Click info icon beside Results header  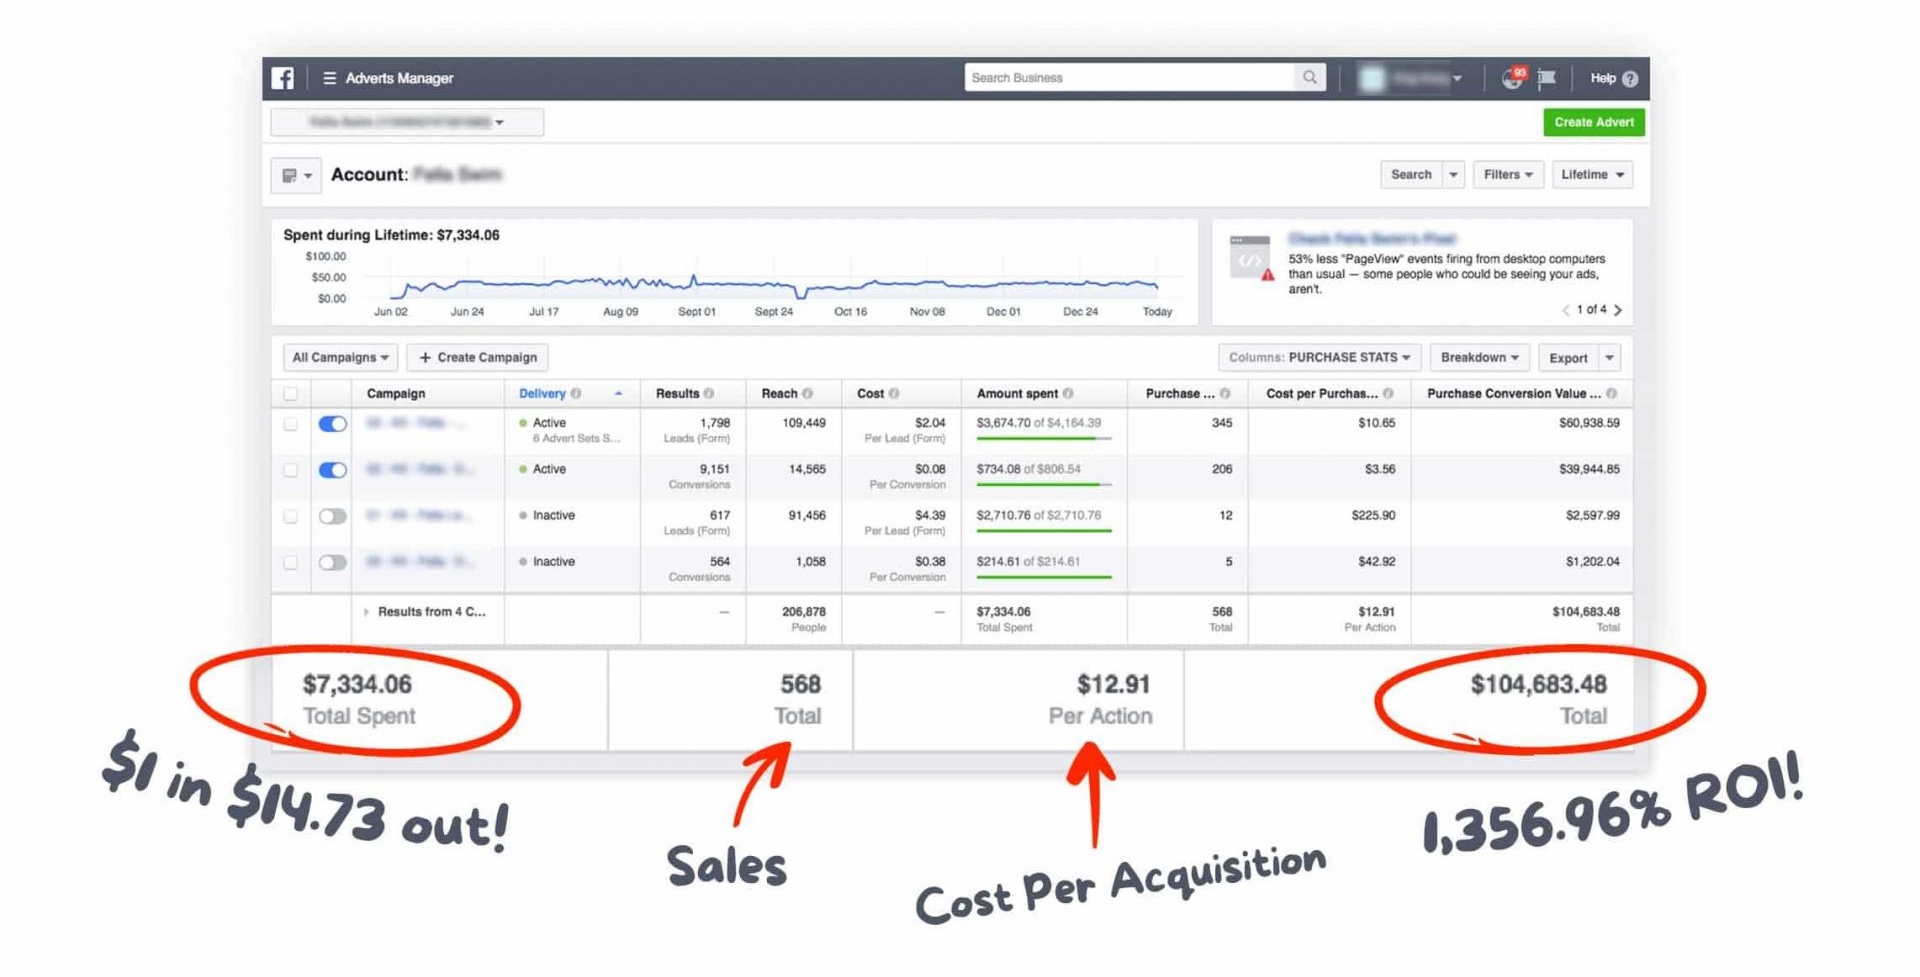click(x=709, y=394)
